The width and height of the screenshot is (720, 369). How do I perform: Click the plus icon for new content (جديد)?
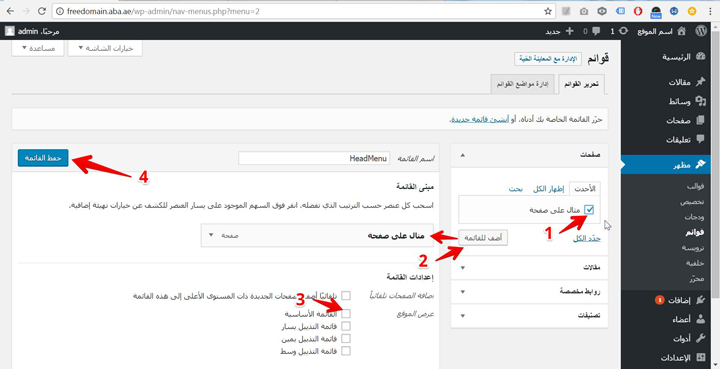[x=569, y=31]
